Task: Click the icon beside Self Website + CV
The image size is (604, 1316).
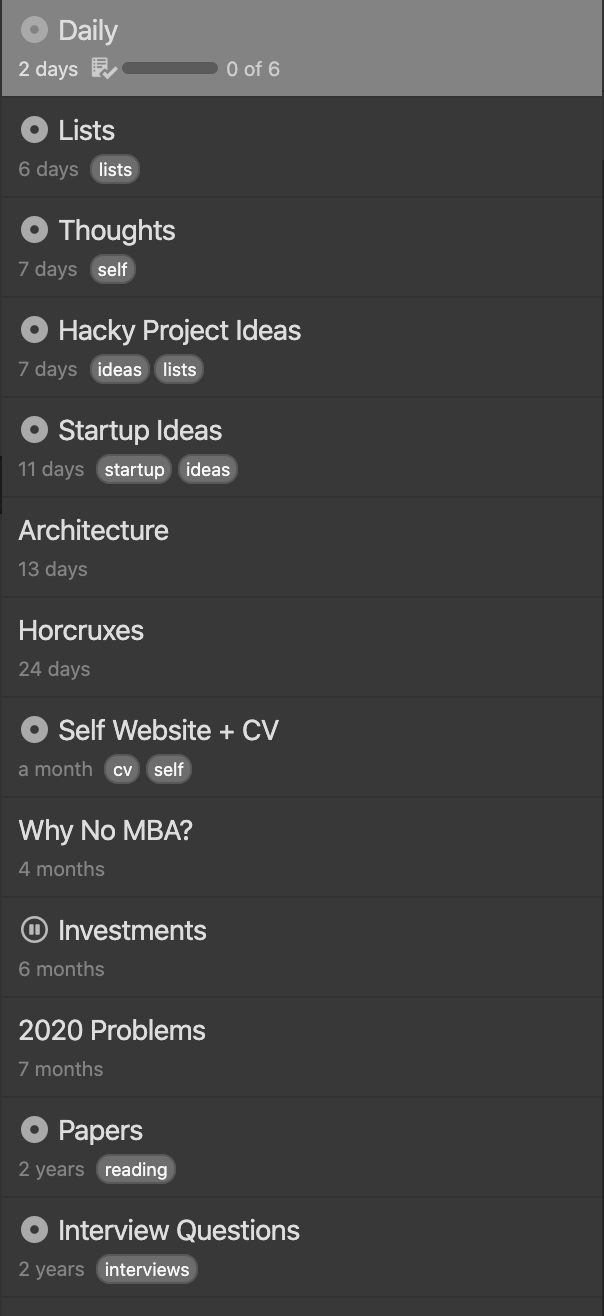Action: [x=34, y=730]
